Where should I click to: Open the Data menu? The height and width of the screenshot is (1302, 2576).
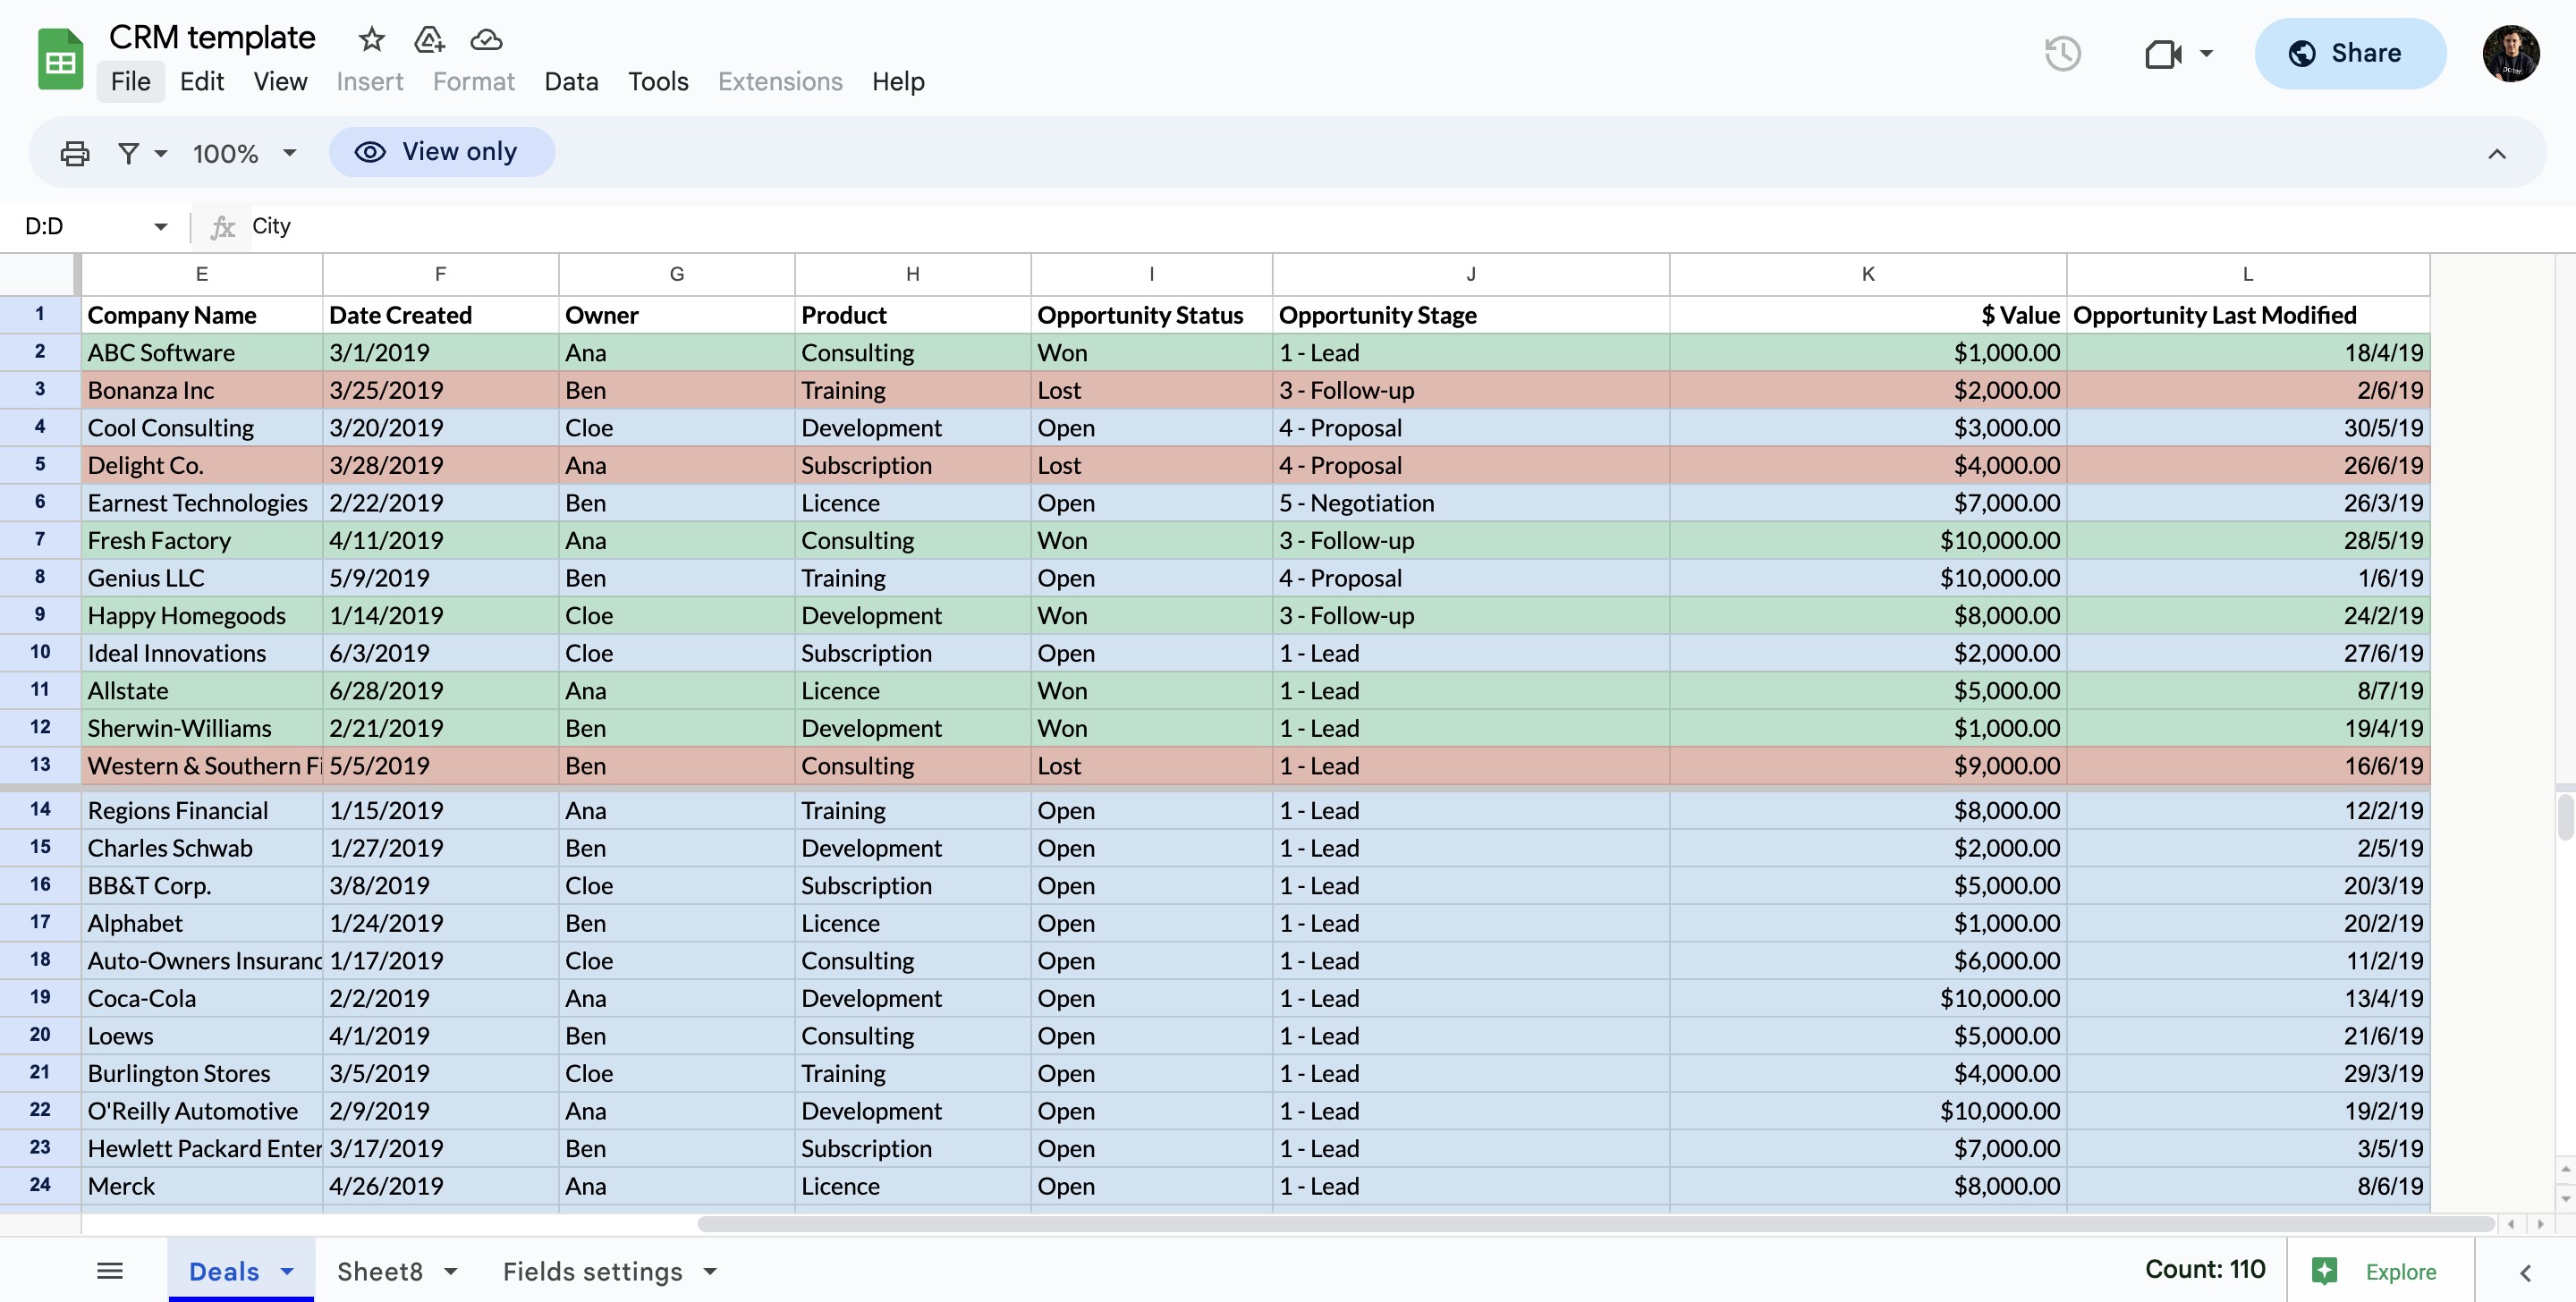pos(571,81)
